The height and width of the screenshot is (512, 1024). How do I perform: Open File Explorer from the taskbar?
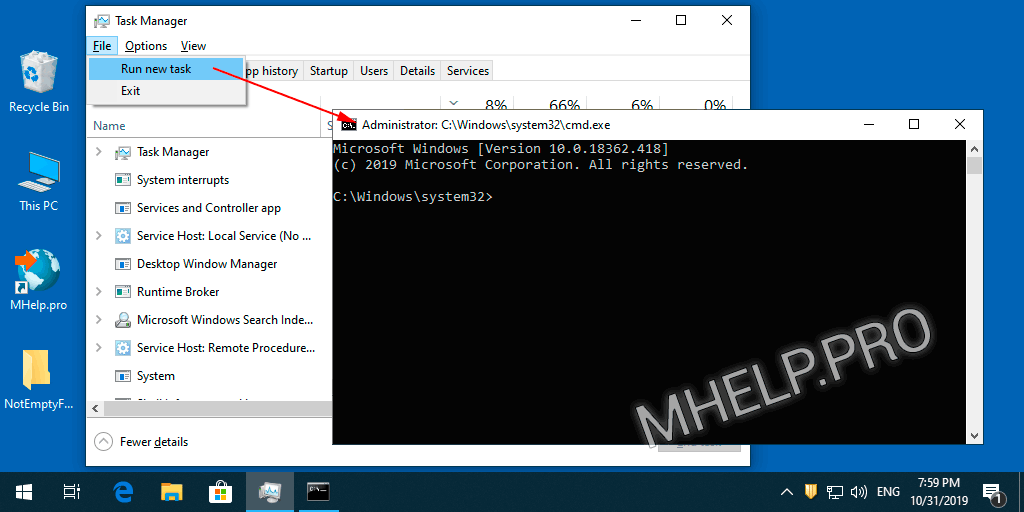pyautogui.click(x=172, y=491)
